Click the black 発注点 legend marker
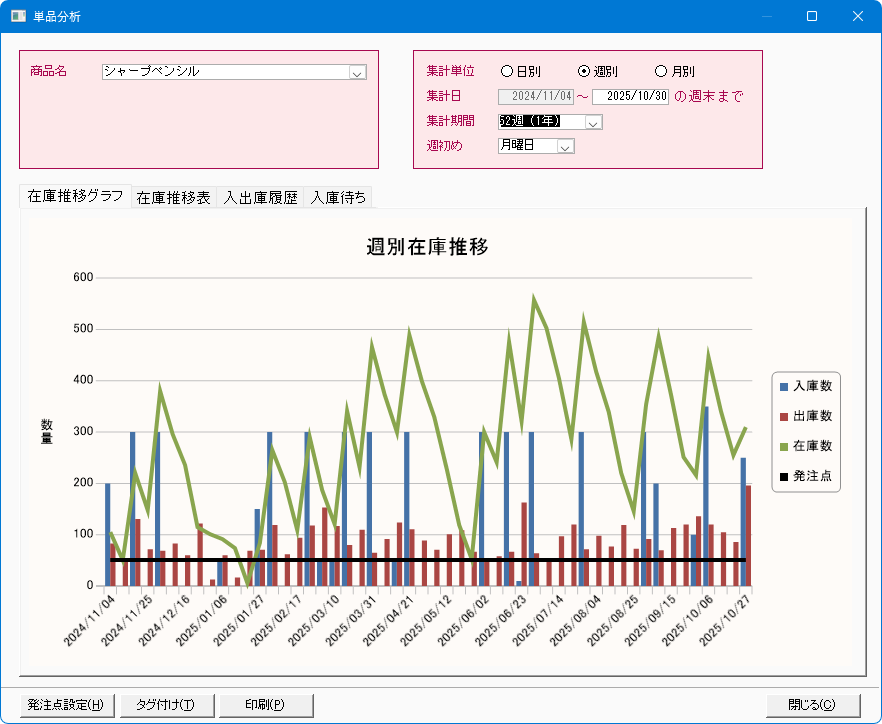This screenshot has height=724, width=882. point(785,476)
